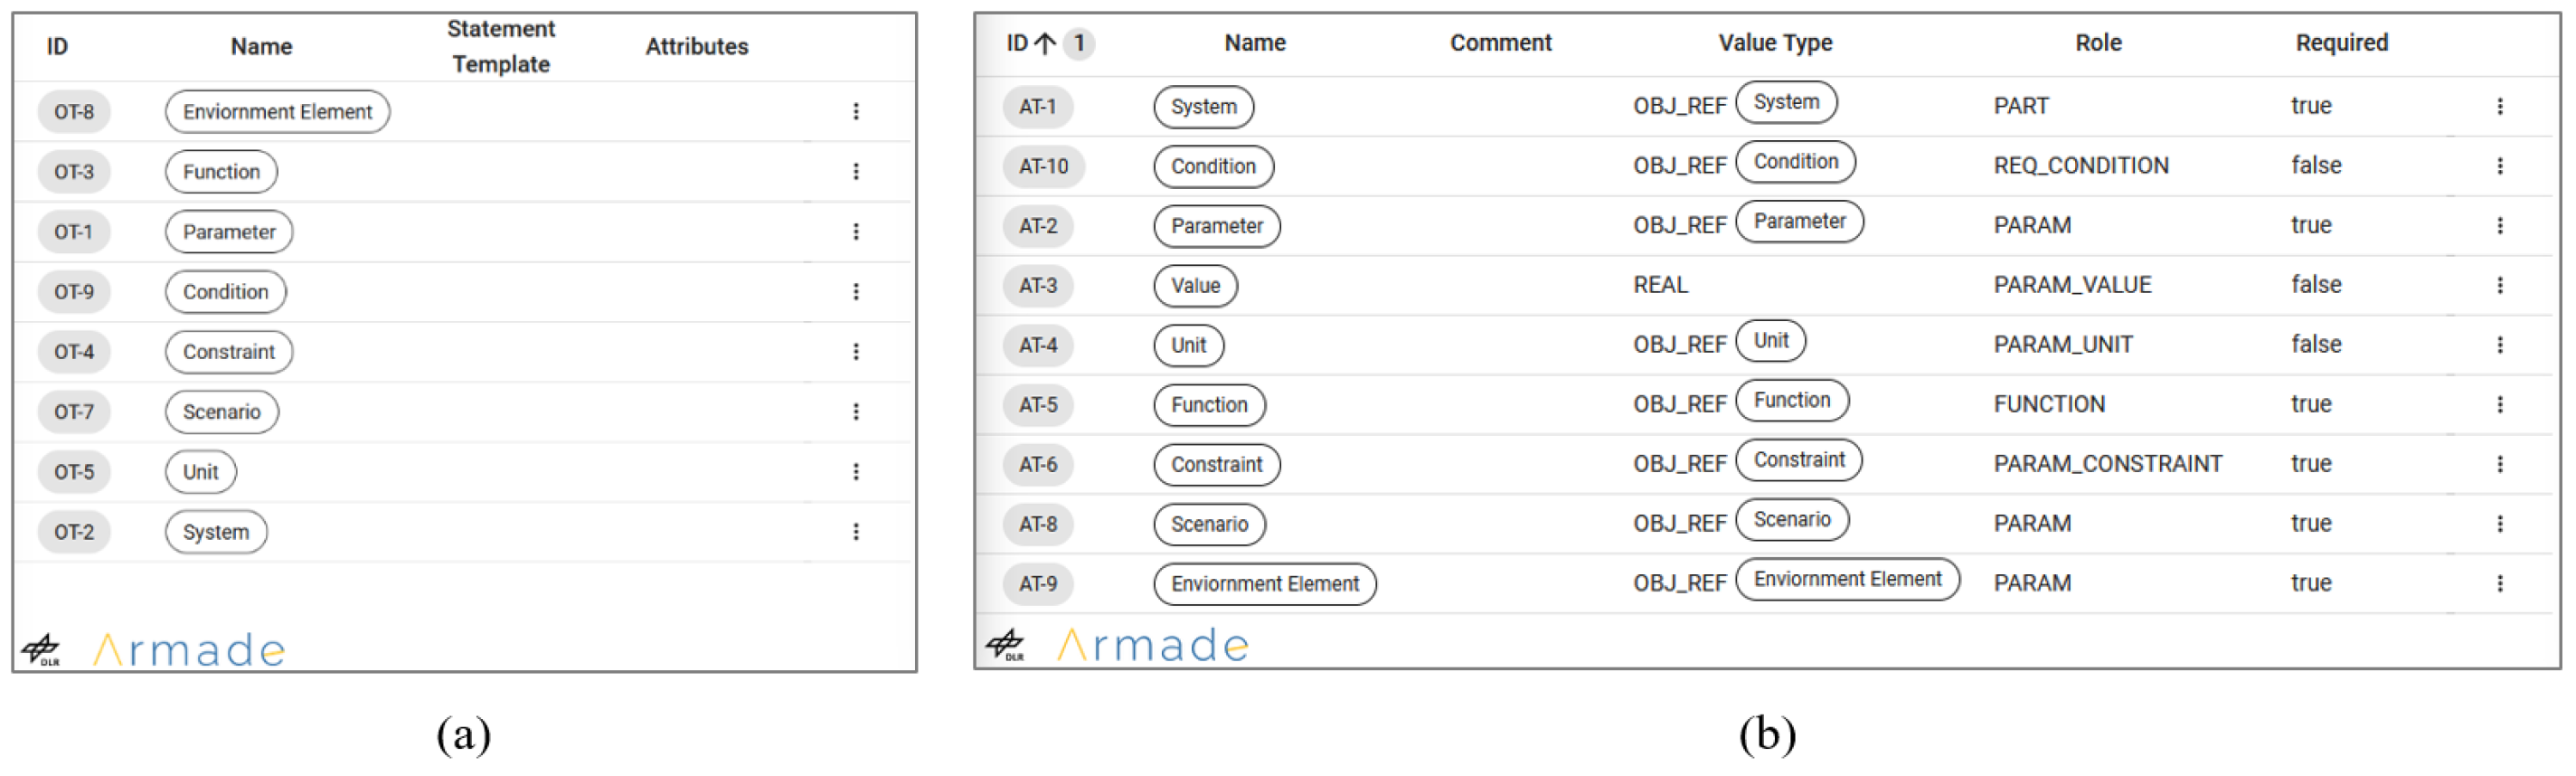Open the kebab menu for AT-3 Value row
This screenshot has height=776, width=2576.
click(x=2499, y=285)
